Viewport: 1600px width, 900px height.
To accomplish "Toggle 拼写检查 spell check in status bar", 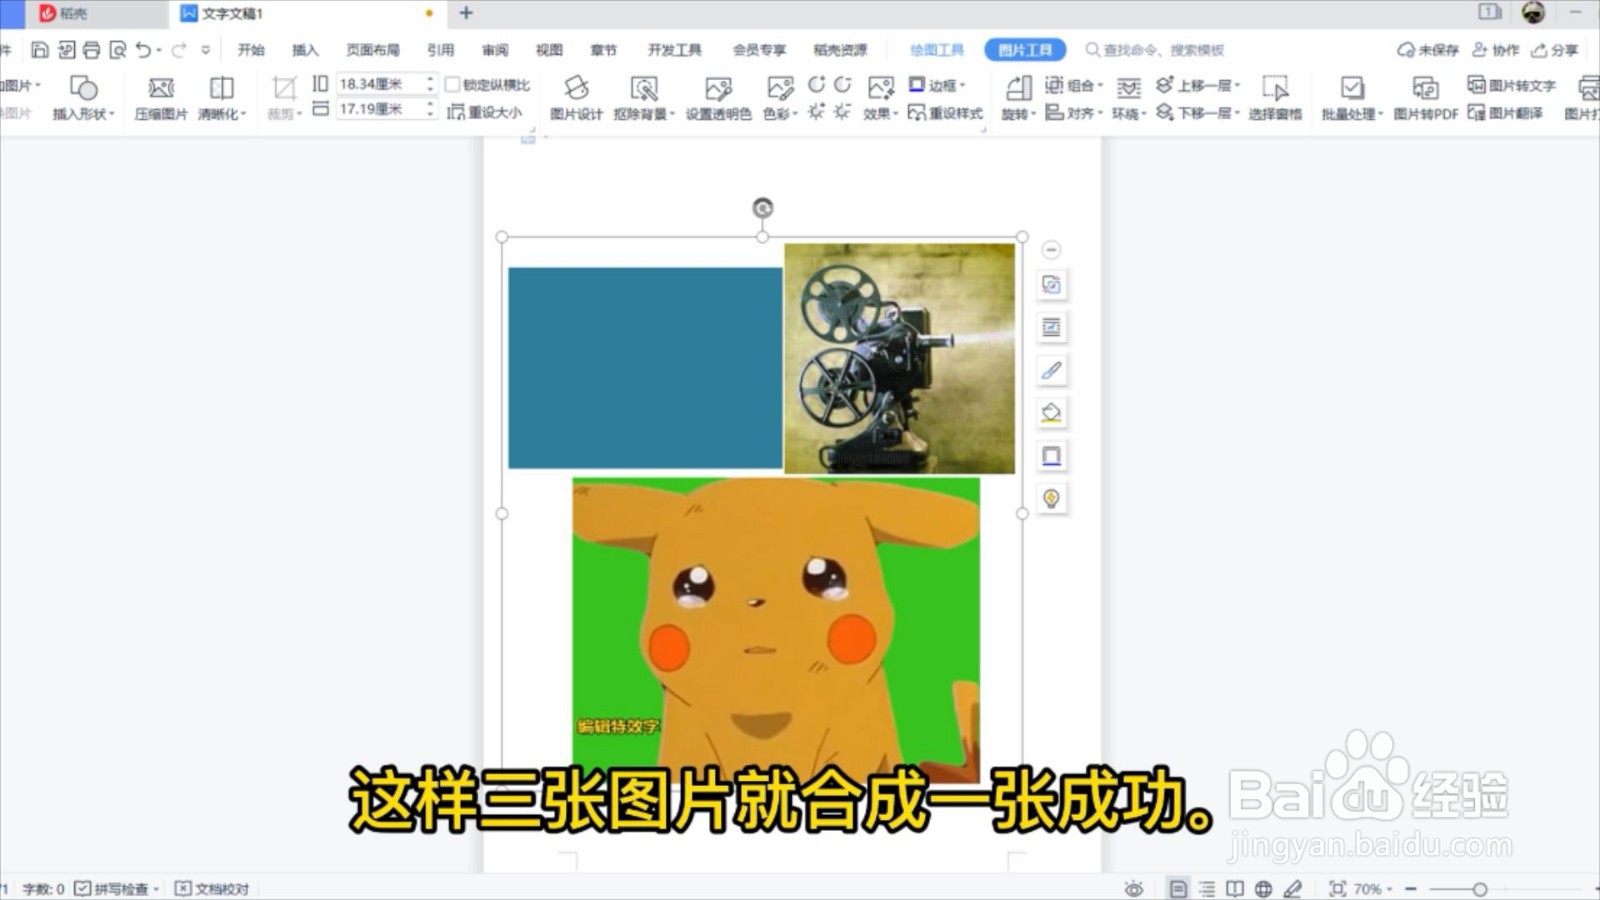I will [x=117, y=888].
